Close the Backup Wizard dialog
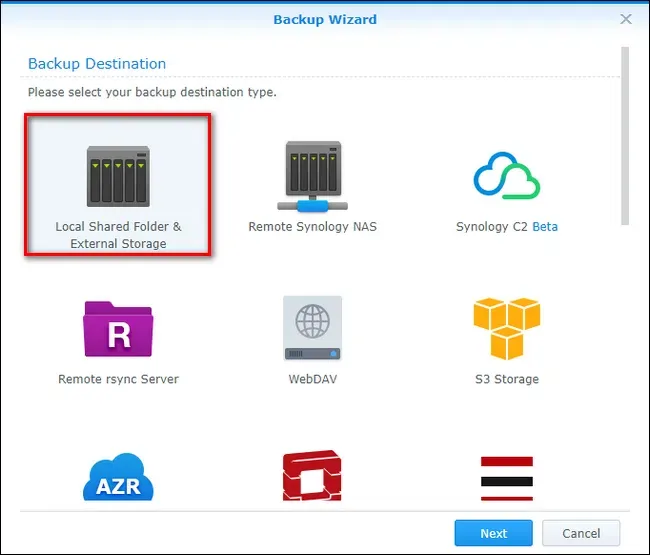 626,19
